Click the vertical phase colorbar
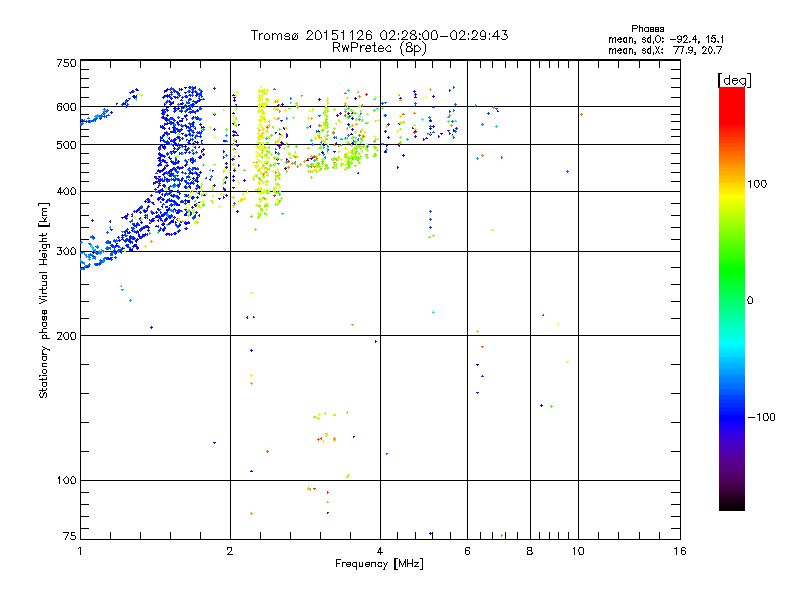The height and width of the screenshot is (600, 800). coord(732,299)
